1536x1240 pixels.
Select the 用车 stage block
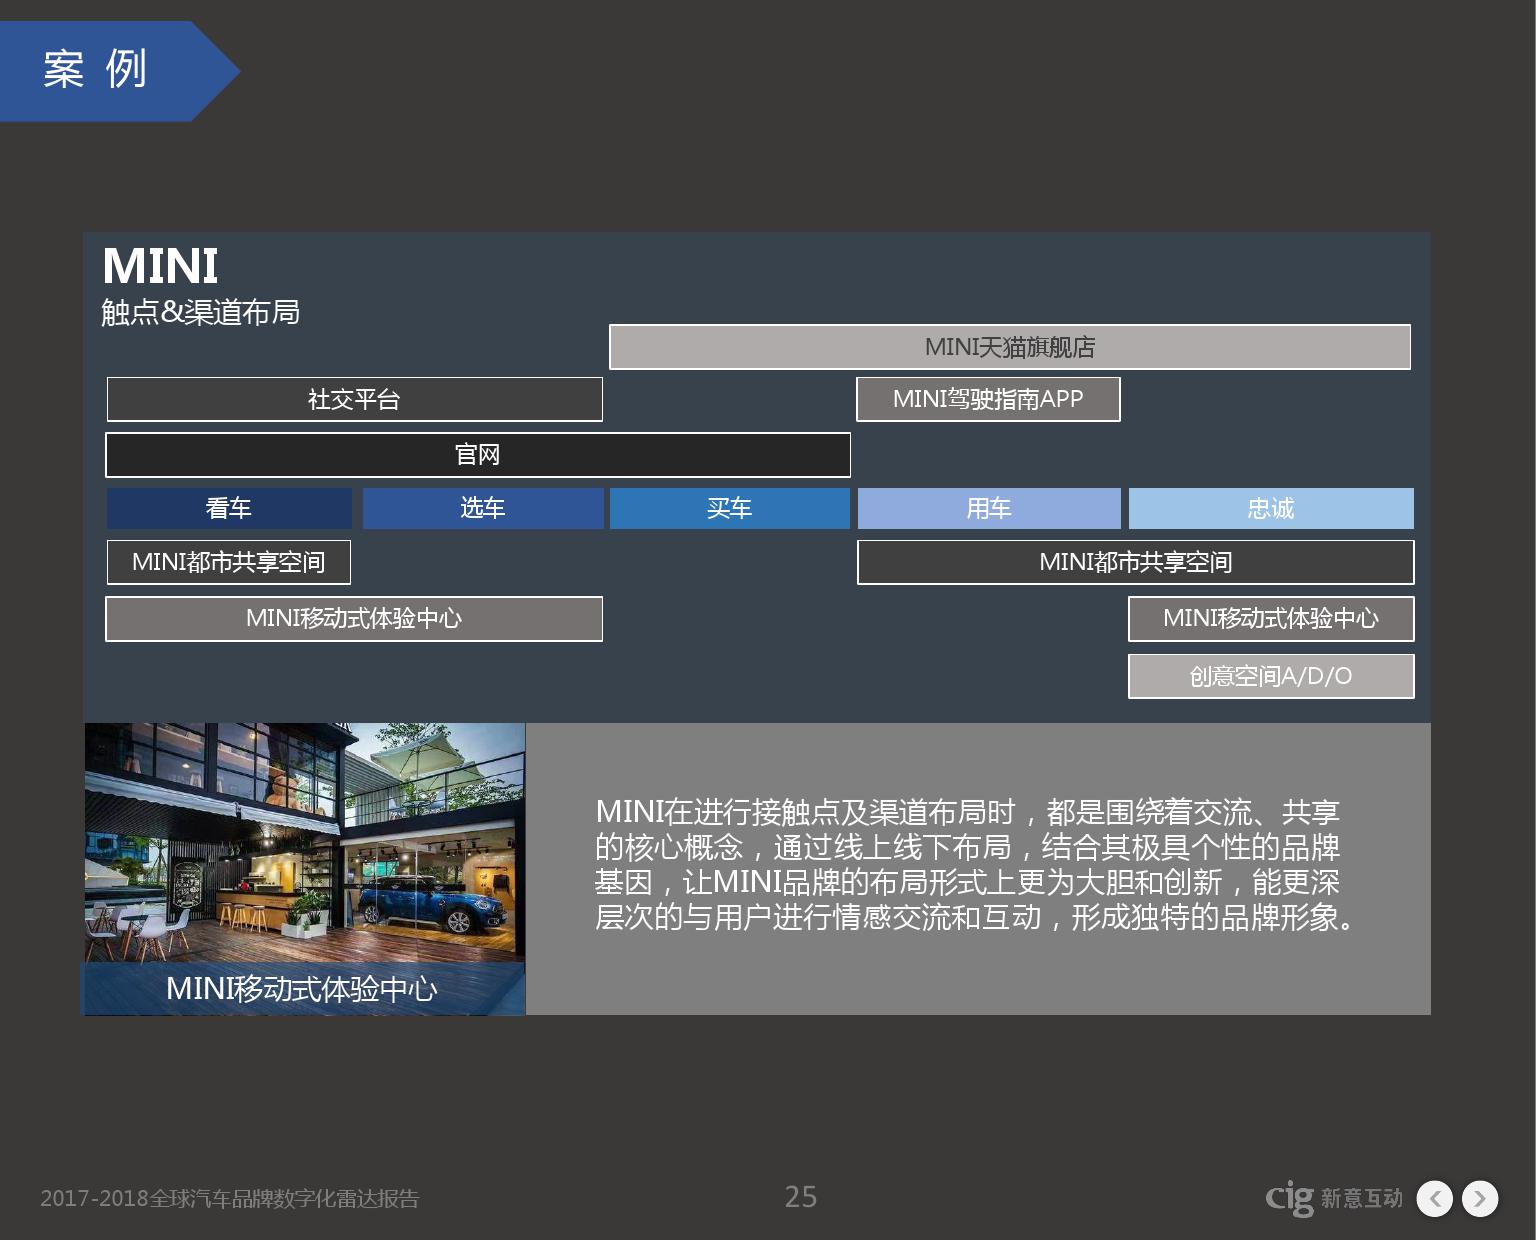(x=988, y=508)
